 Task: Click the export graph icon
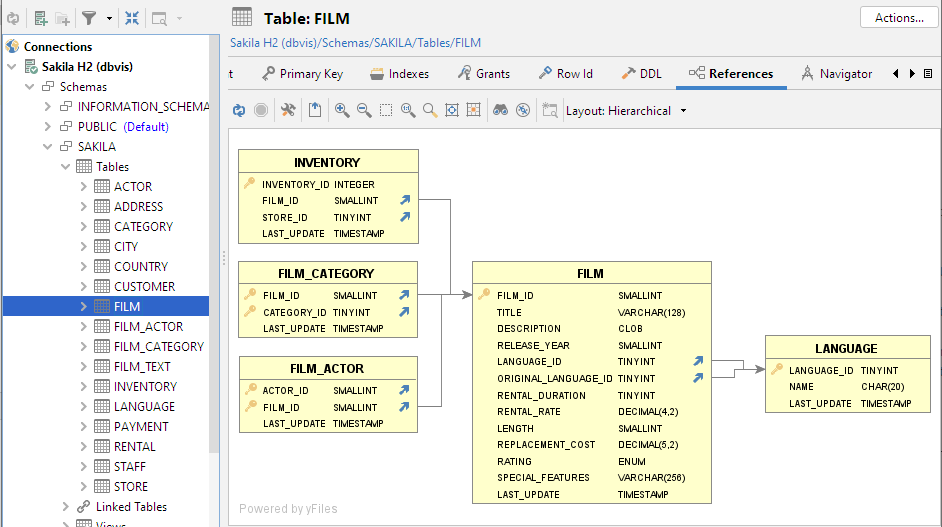tap(315, 111)
